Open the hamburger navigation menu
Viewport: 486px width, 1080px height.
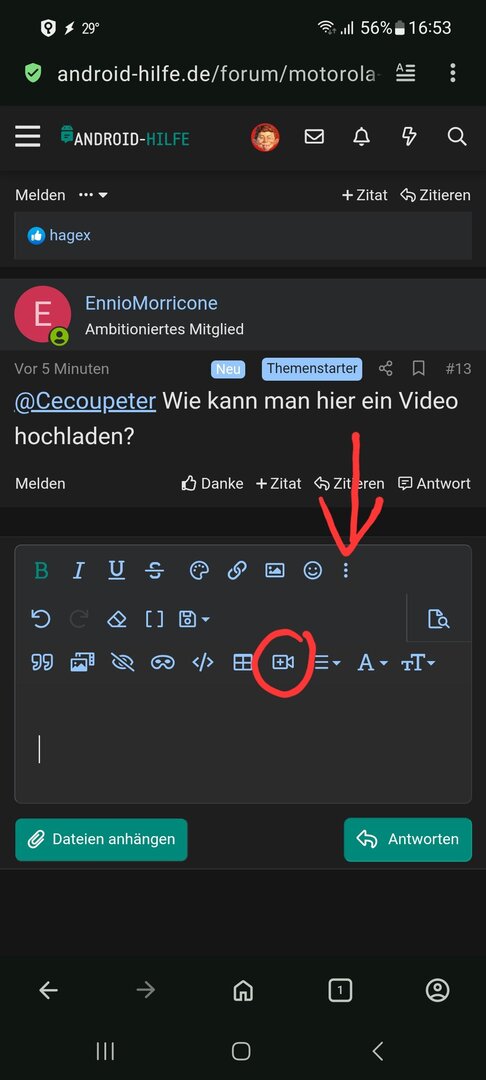click(x=28, y=136)
